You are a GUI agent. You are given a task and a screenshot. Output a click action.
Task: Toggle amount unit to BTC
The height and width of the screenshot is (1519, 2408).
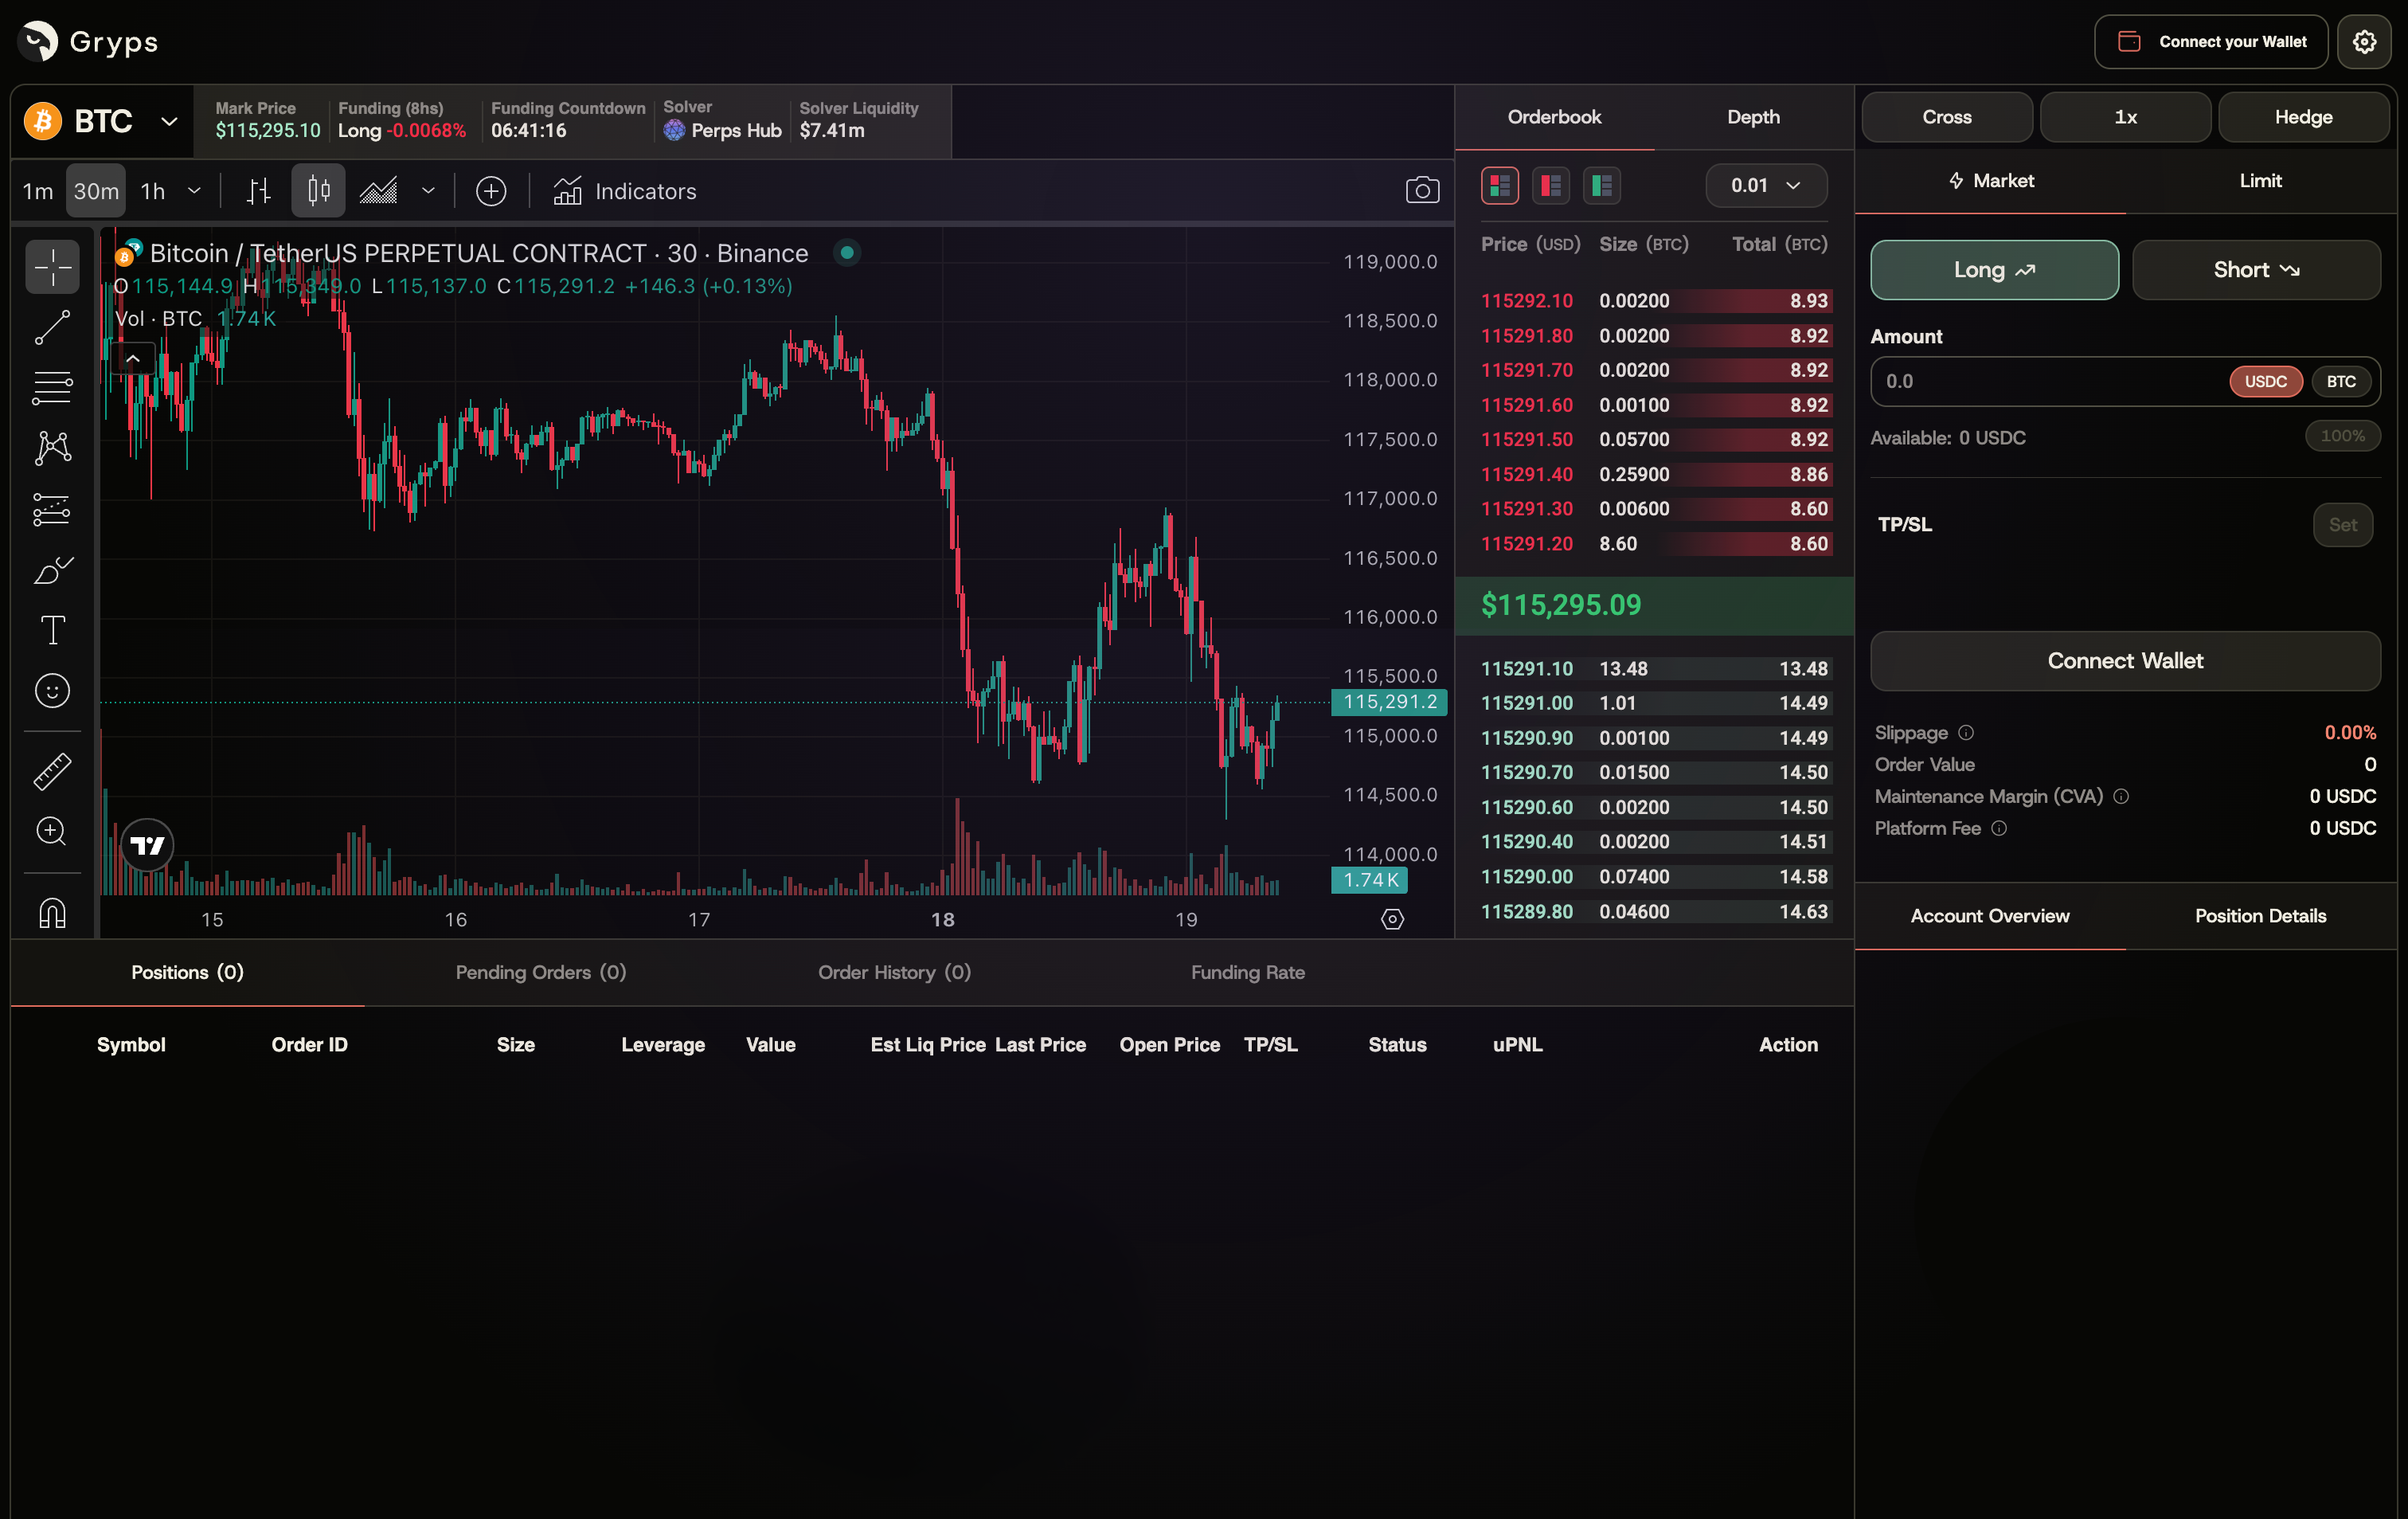tap(2340, 381)
